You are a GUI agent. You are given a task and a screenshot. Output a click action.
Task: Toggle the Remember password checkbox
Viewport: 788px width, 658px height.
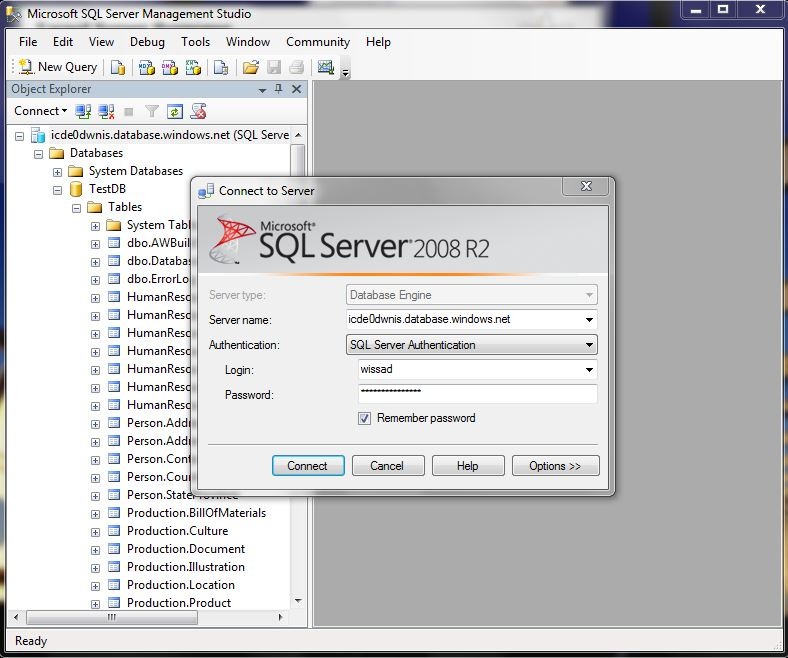coord(364,418)
